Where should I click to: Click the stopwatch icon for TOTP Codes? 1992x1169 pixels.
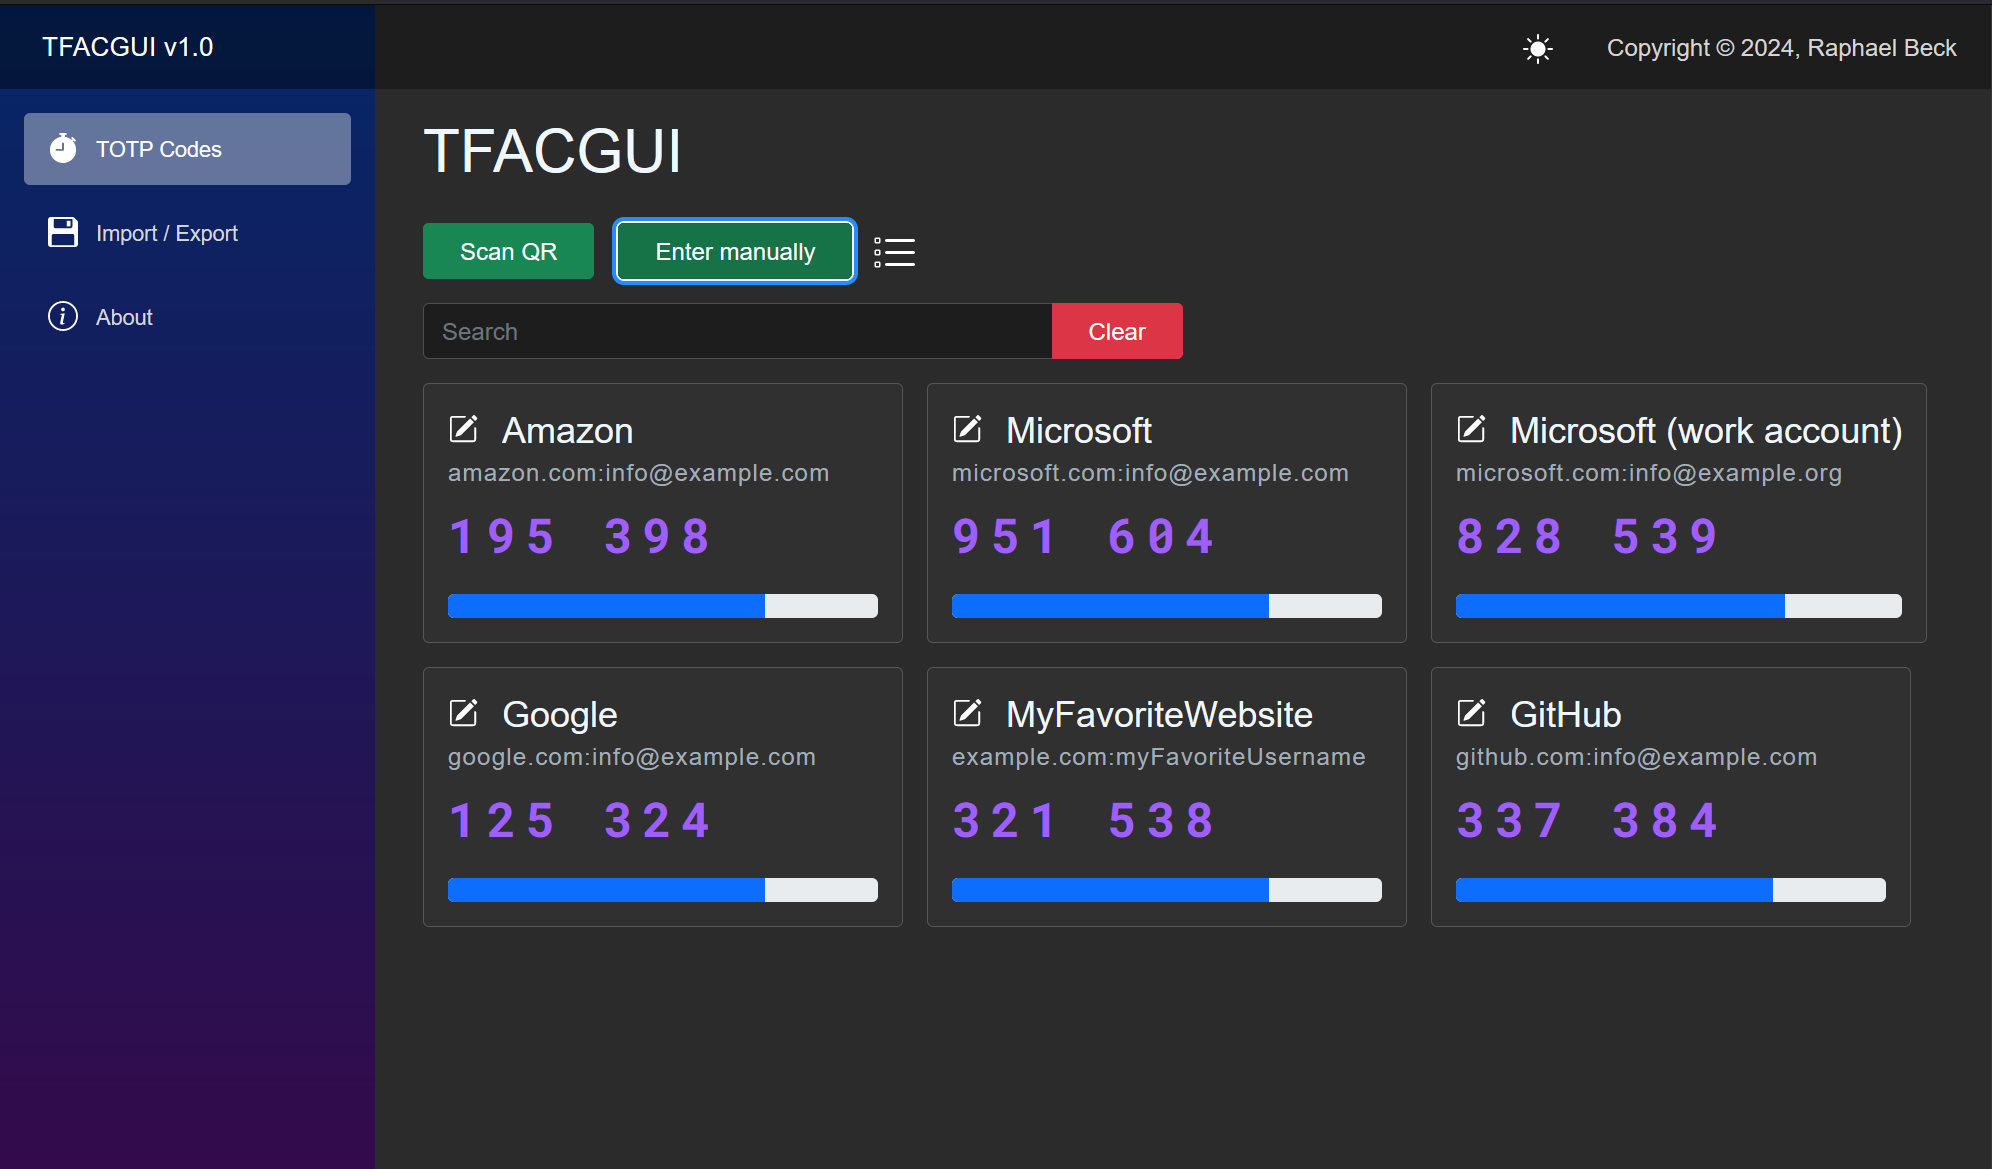point(63,149)
